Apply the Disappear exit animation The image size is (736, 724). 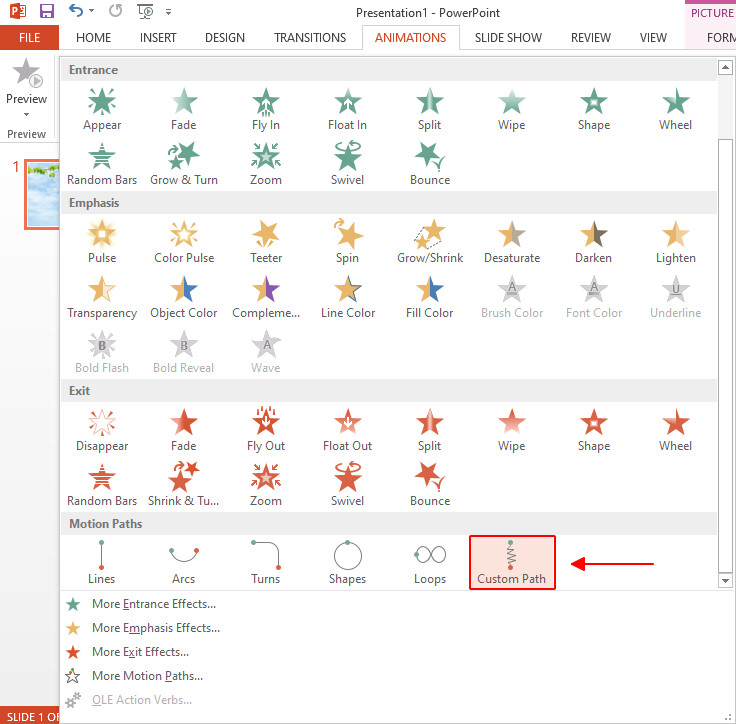[102, 430]
